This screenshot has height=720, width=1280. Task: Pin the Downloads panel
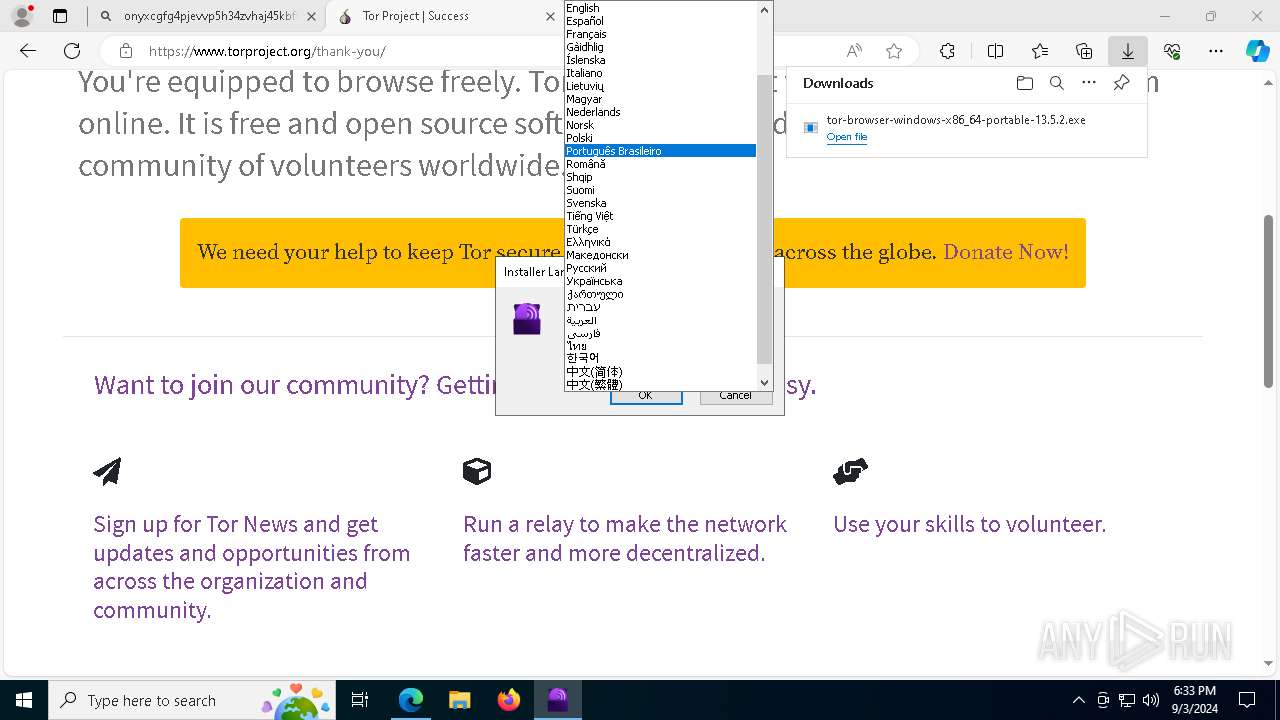click(1122, 83)
